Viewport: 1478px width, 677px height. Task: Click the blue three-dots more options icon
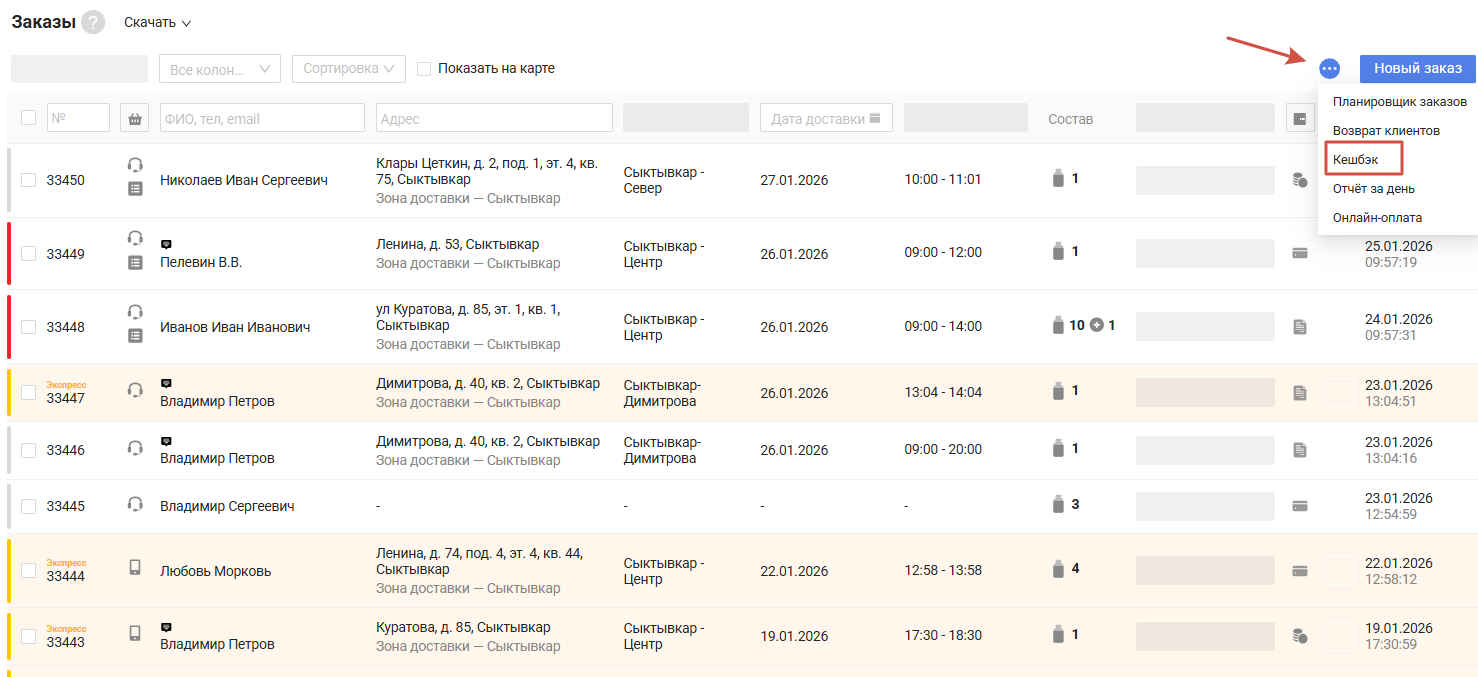[x=1329, y=69]
